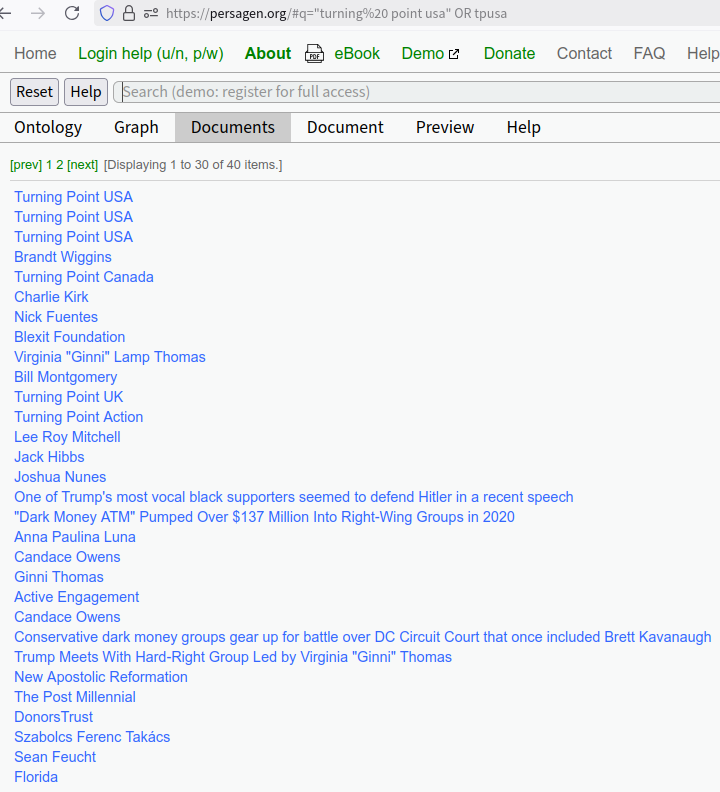This screenshot has width=720, height=792.
Task: Open the Demo link
Action: click(423, 54)
